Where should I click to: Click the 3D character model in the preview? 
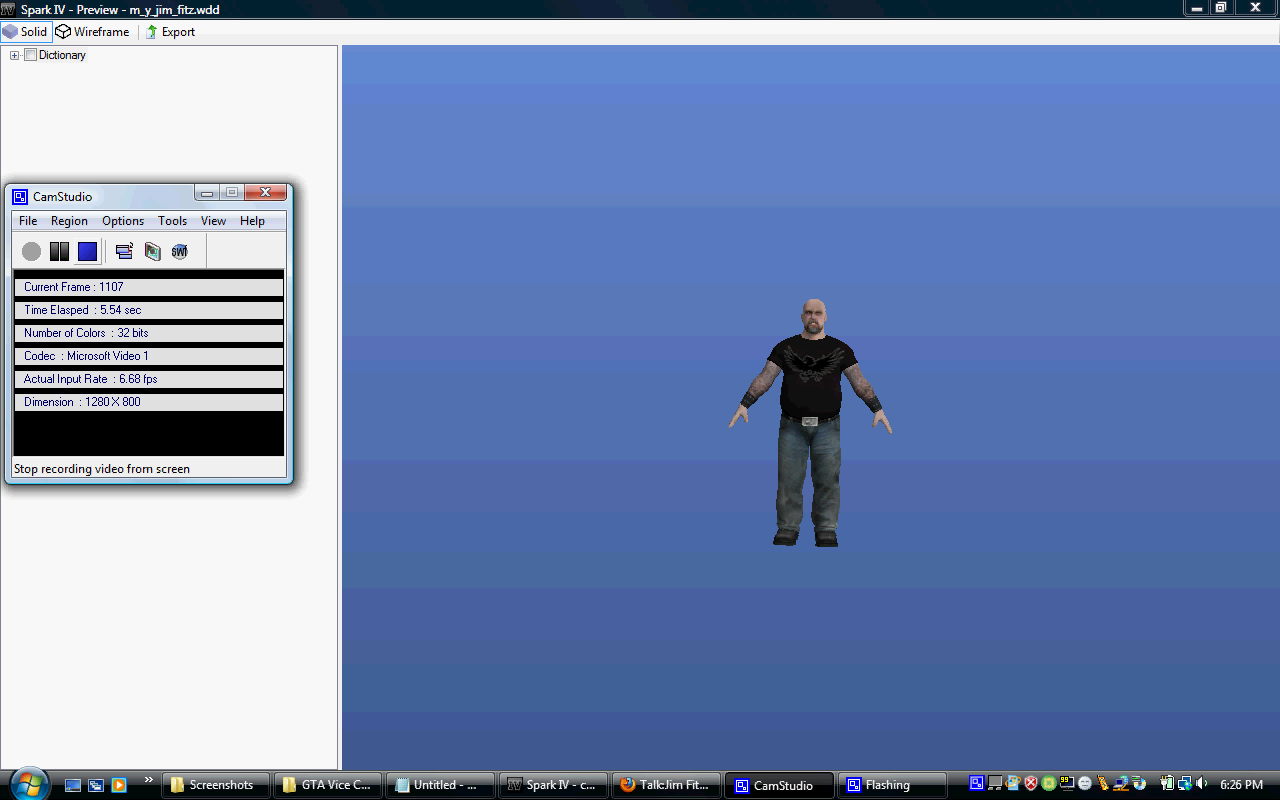coord(809,421)
